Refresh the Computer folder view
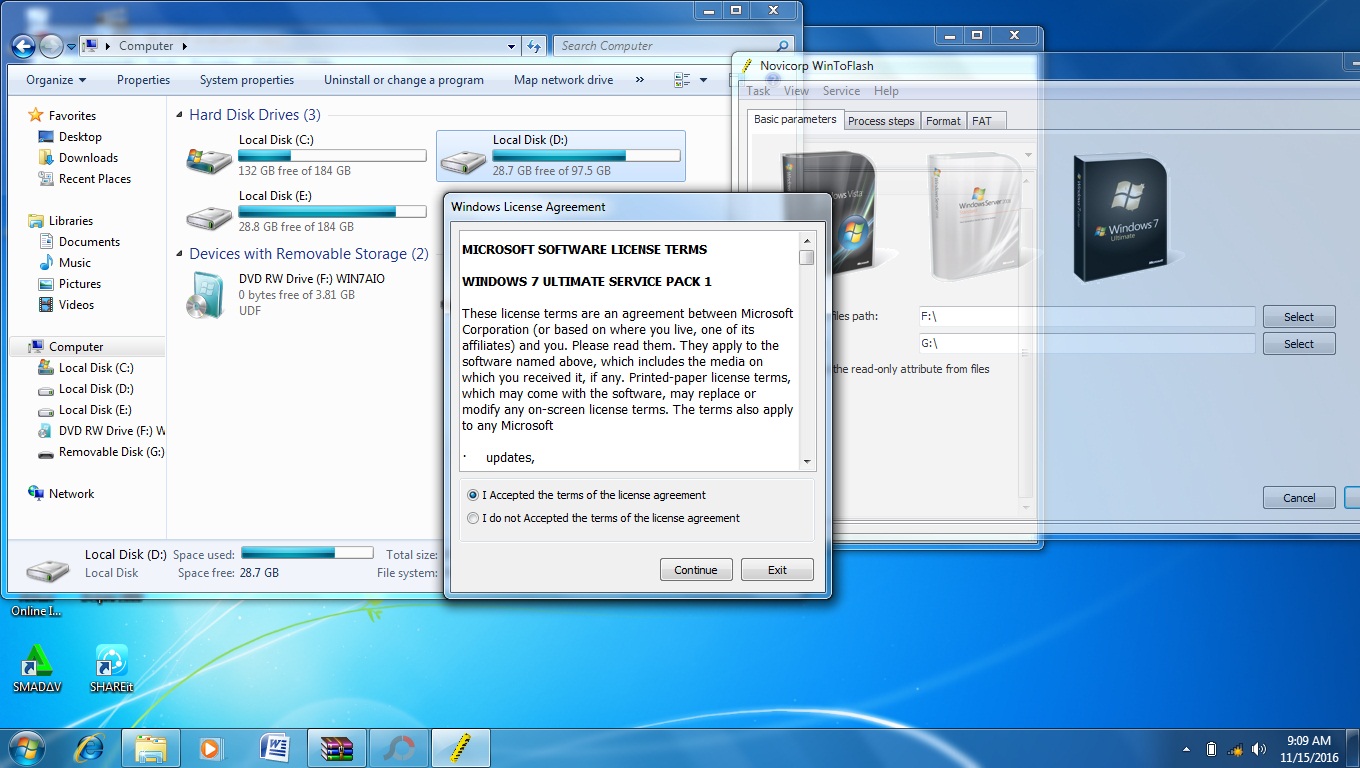Screen dimensions: 1360x768 [534, 46]
